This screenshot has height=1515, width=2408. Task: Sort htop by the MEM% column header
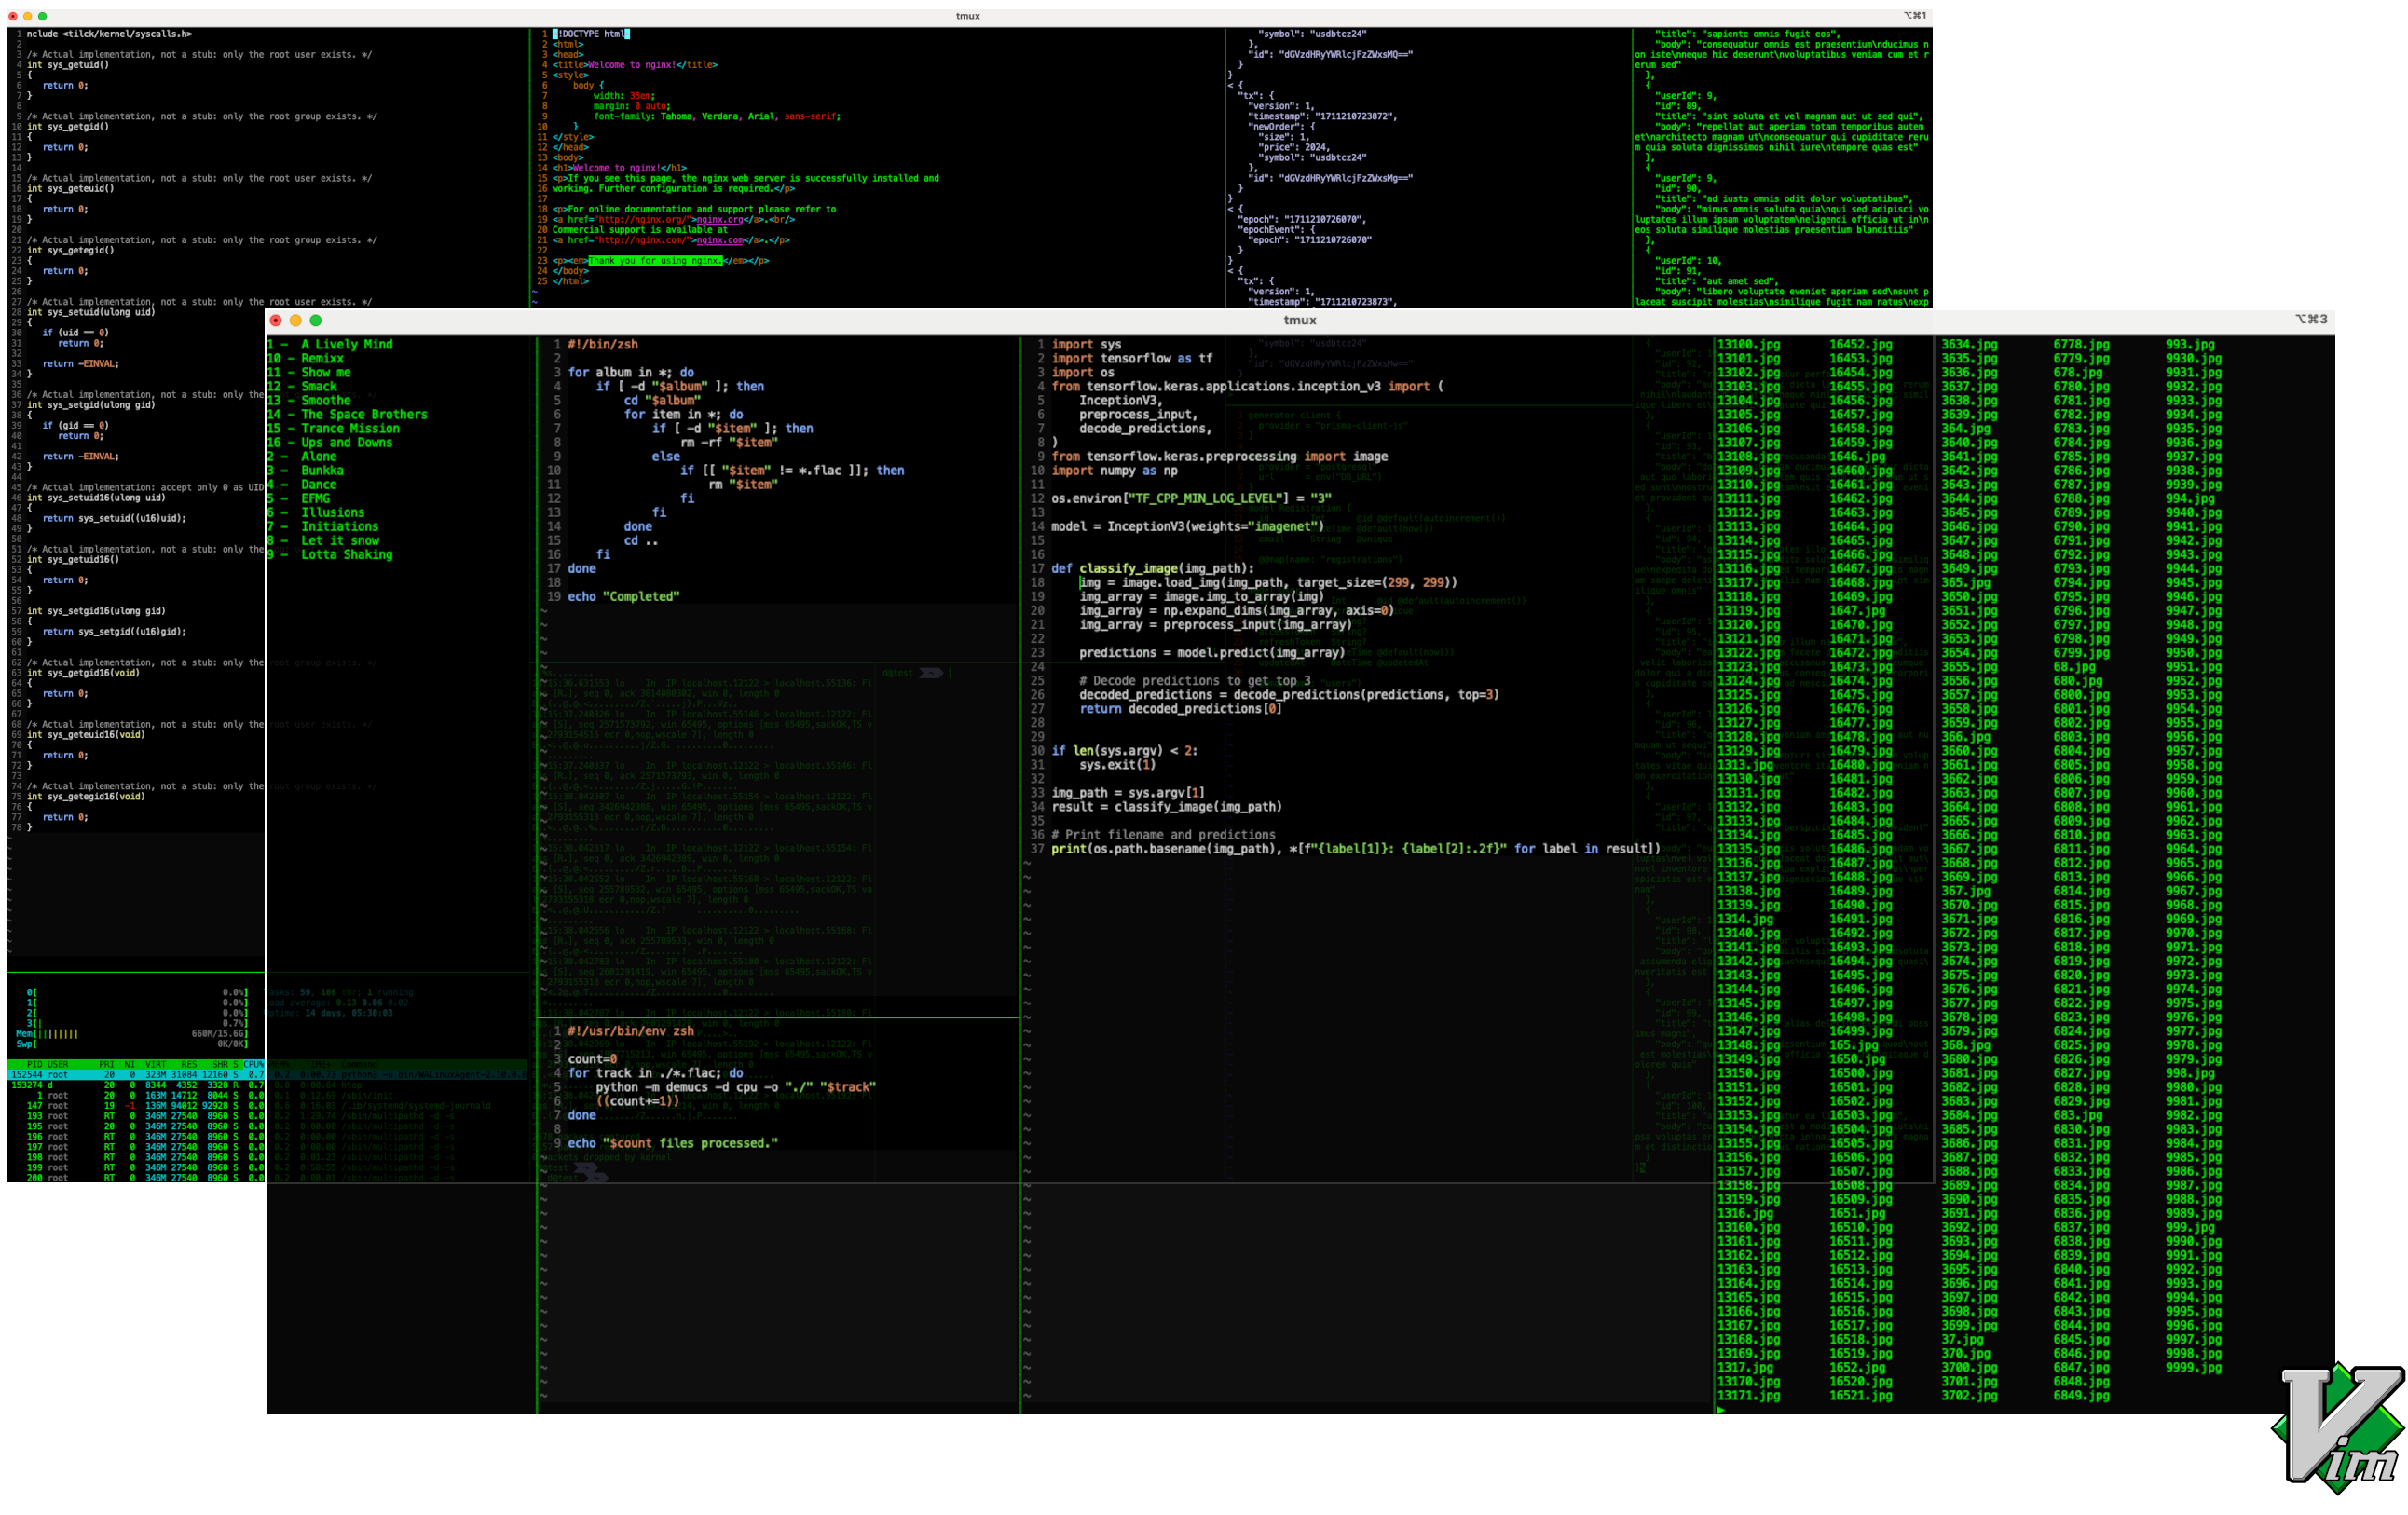280,1065
